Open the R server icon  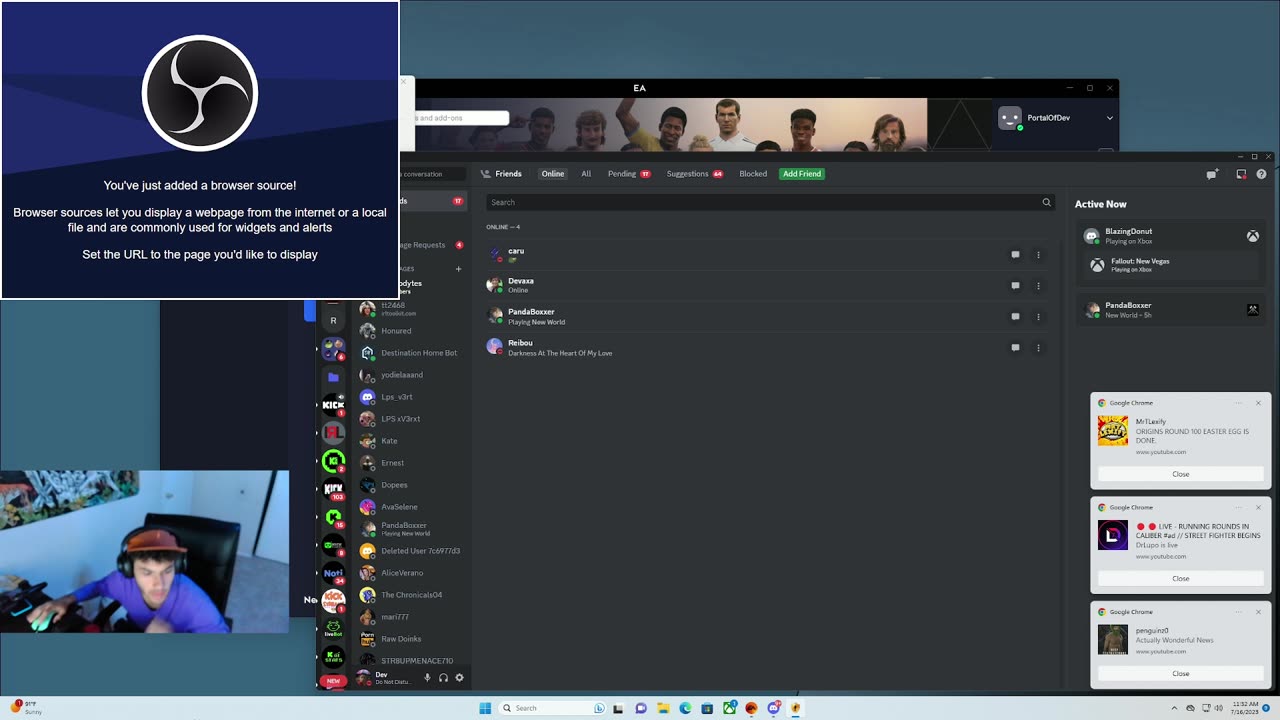pos(333,321)
